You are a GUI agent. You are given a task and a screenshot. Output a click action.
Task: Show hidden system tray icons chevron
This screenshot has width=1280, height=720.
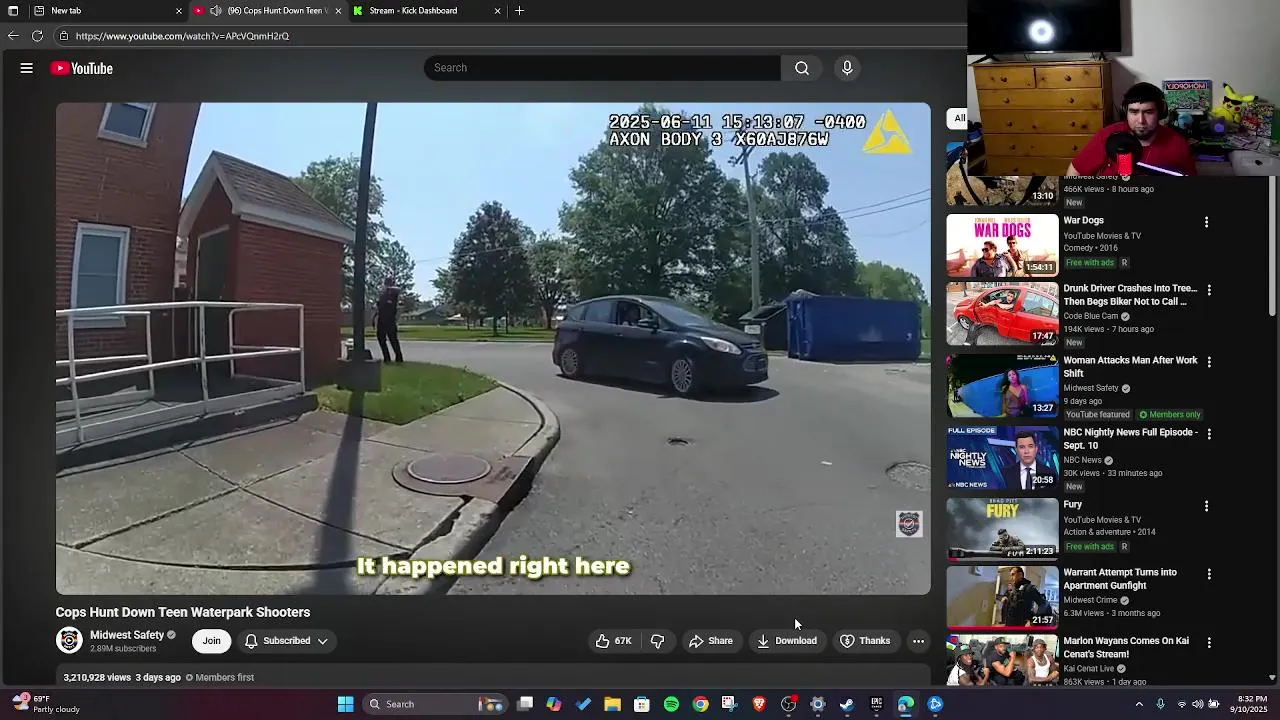pyautogui.click(x=1138, y=704)
